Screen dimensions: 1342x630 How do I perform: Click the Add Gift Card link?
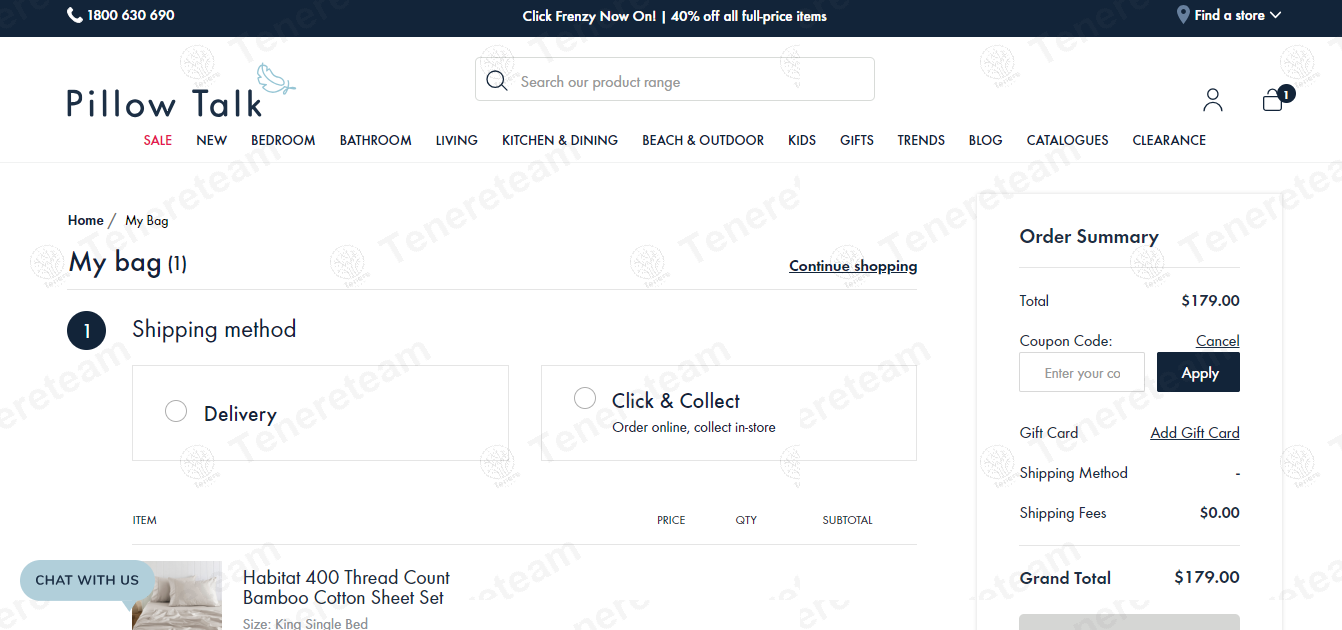point(1195,433)
